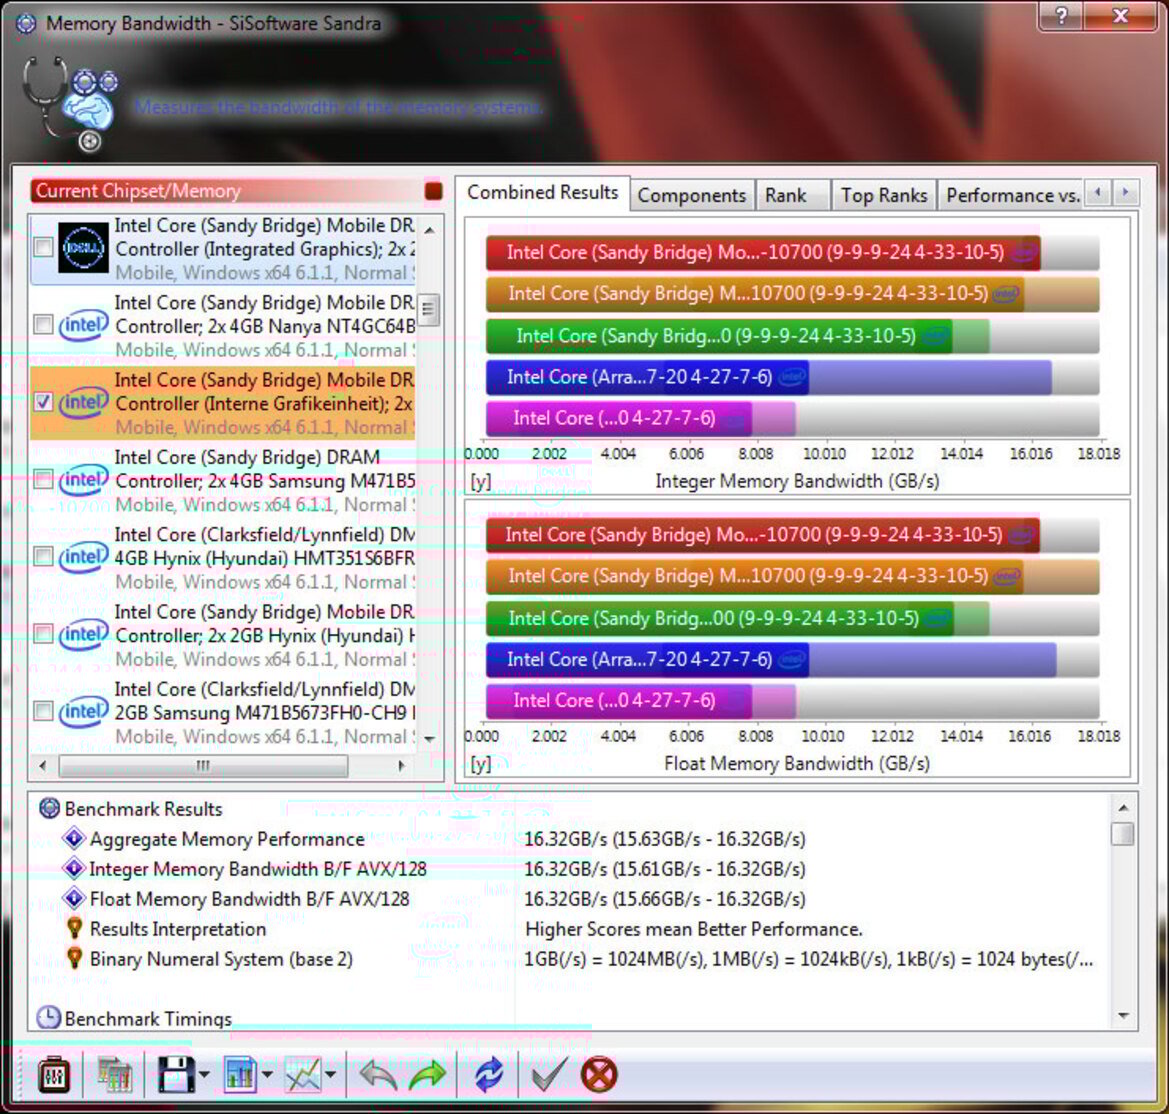Click the line graph toolbar icon
Screen dimensions: 1169x1114
click(x=303, y=1074)
